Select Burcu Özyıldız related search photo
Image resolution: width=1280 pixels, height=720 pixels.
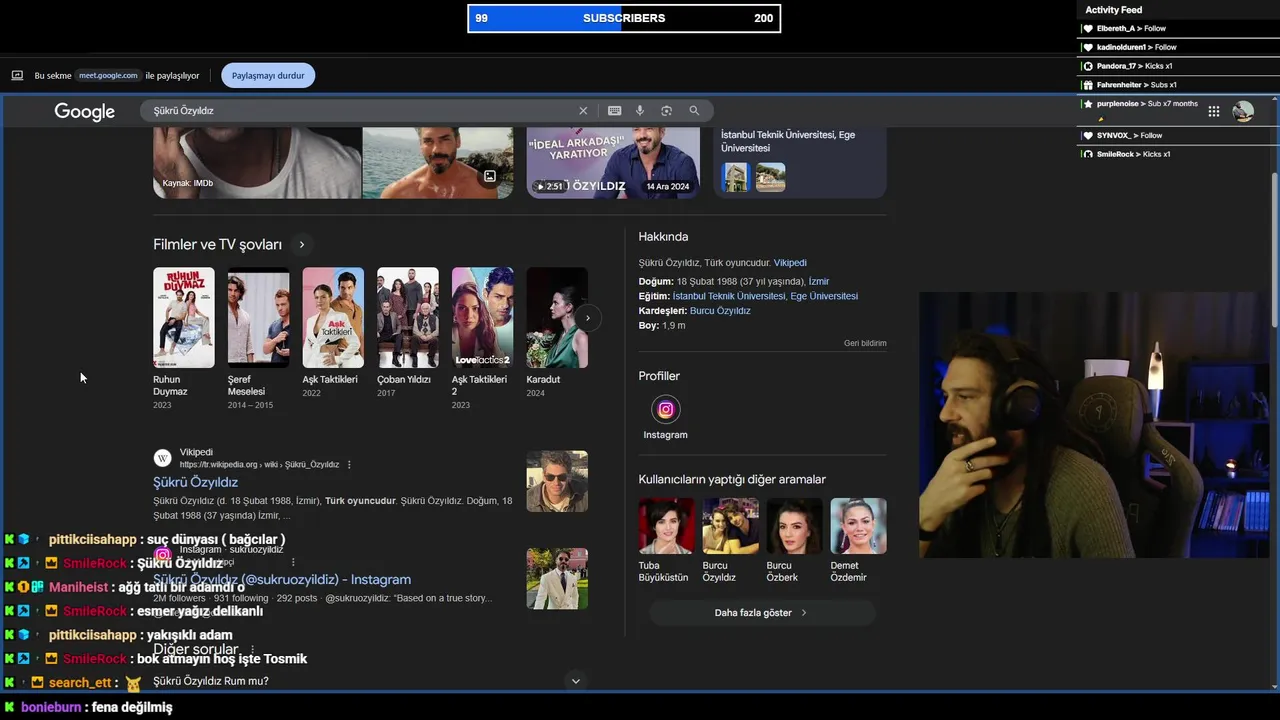click(730, 526)
